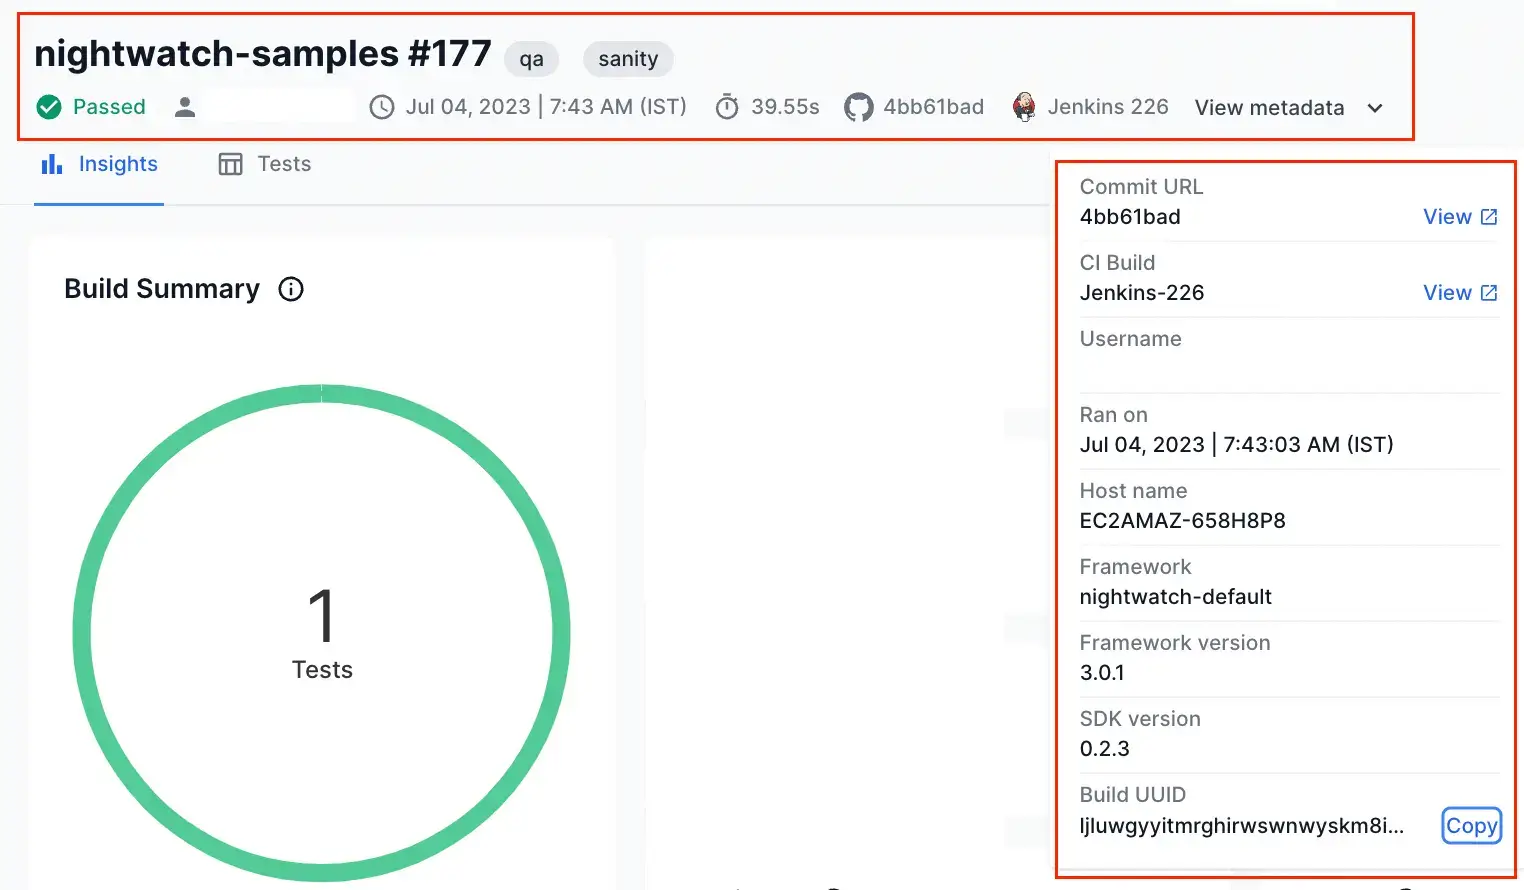Screen dimensions: 1524x890
Task: Select the qa tag
Action: 531,59
